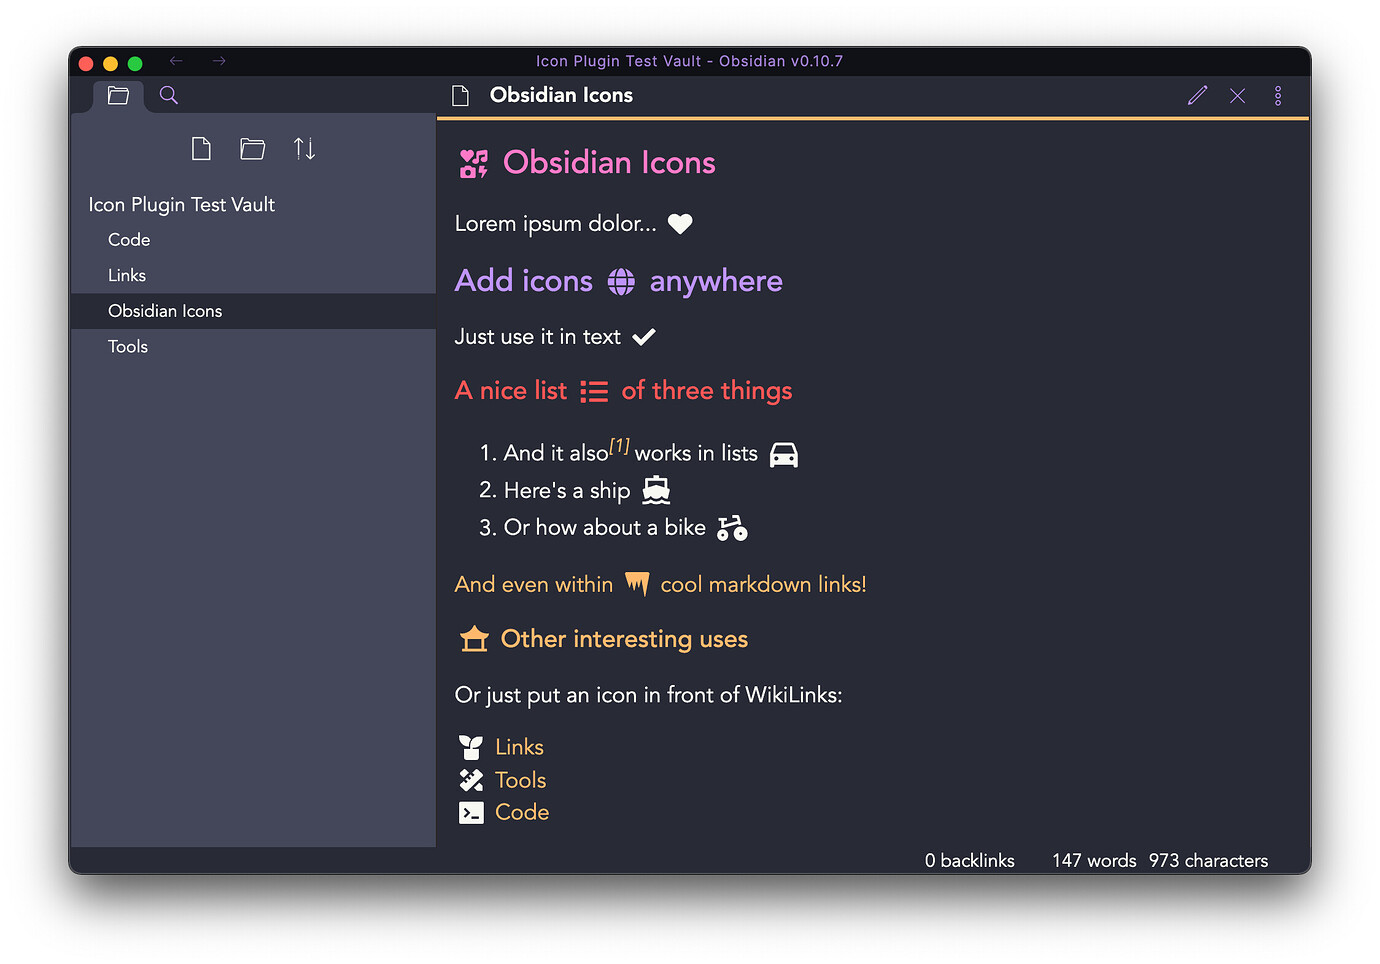Click the checkmark icon after 'Just use it in text'
Image resolution: width=1380 pixels, height=964 pixels.
pos(644,337)
